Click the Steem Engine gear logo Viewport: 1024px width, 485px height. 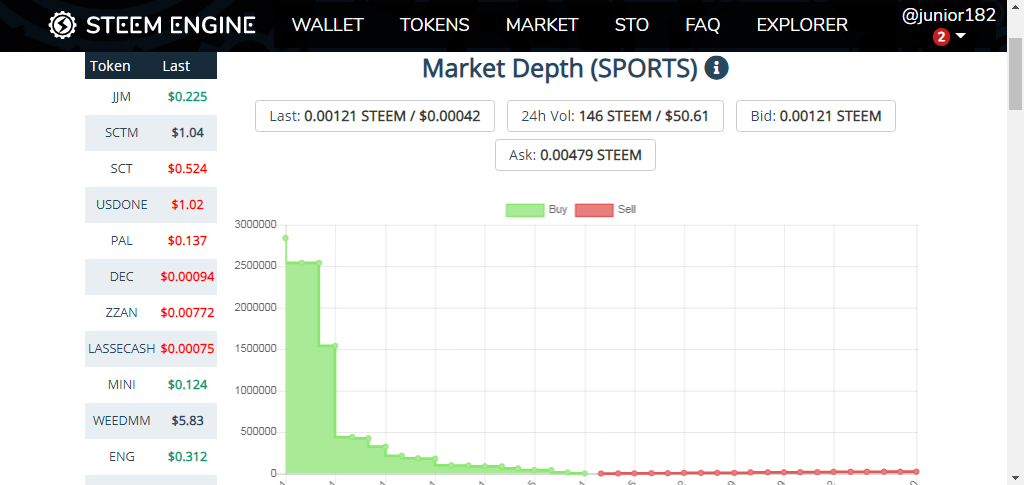click(x=63, y=25)
